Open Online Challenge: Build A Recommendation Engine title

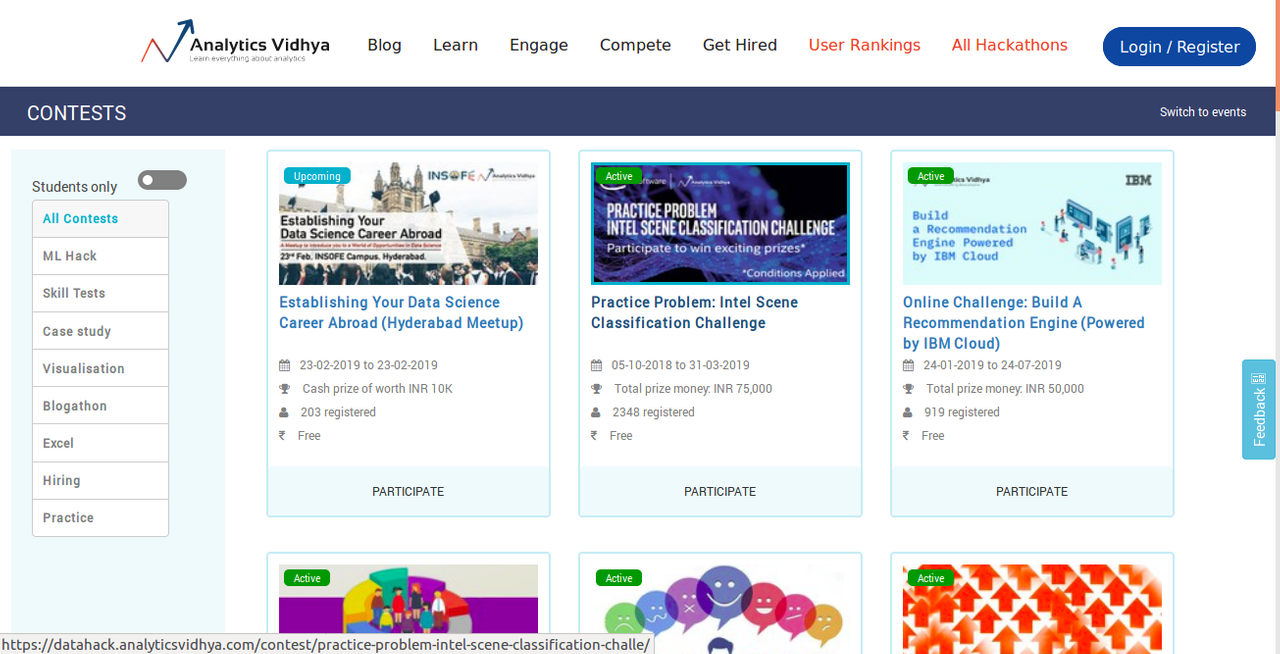[1023, 322]
